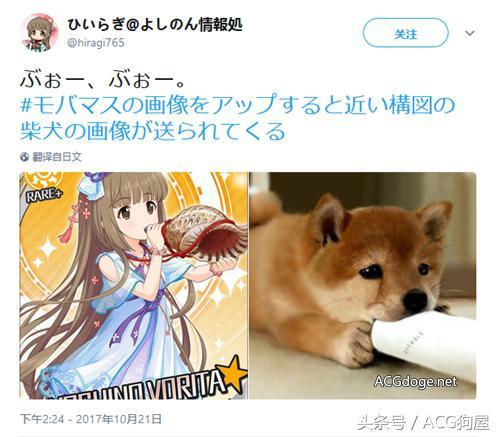Click the hashtag's second line 柴犬の画像が送られてくる
Image resolution: width=500 pixels, height=437 pixels.
(x=153, y=131)
